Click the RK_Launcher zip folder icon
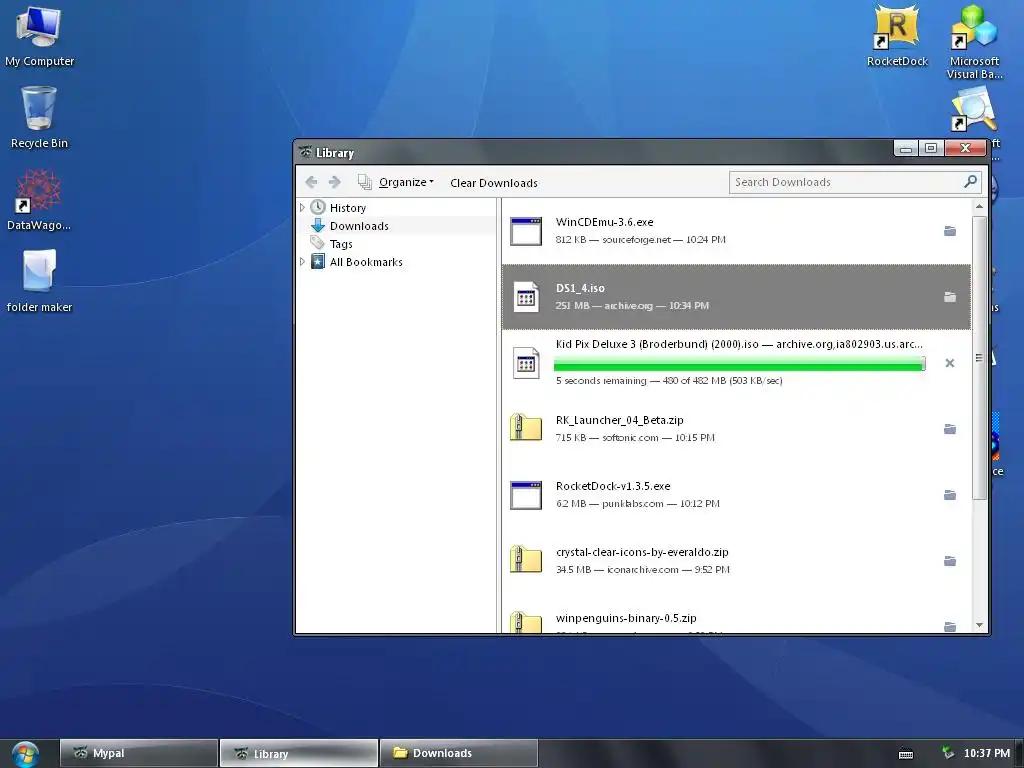This screenshot has width=1024, height=768. click(526, 428)
